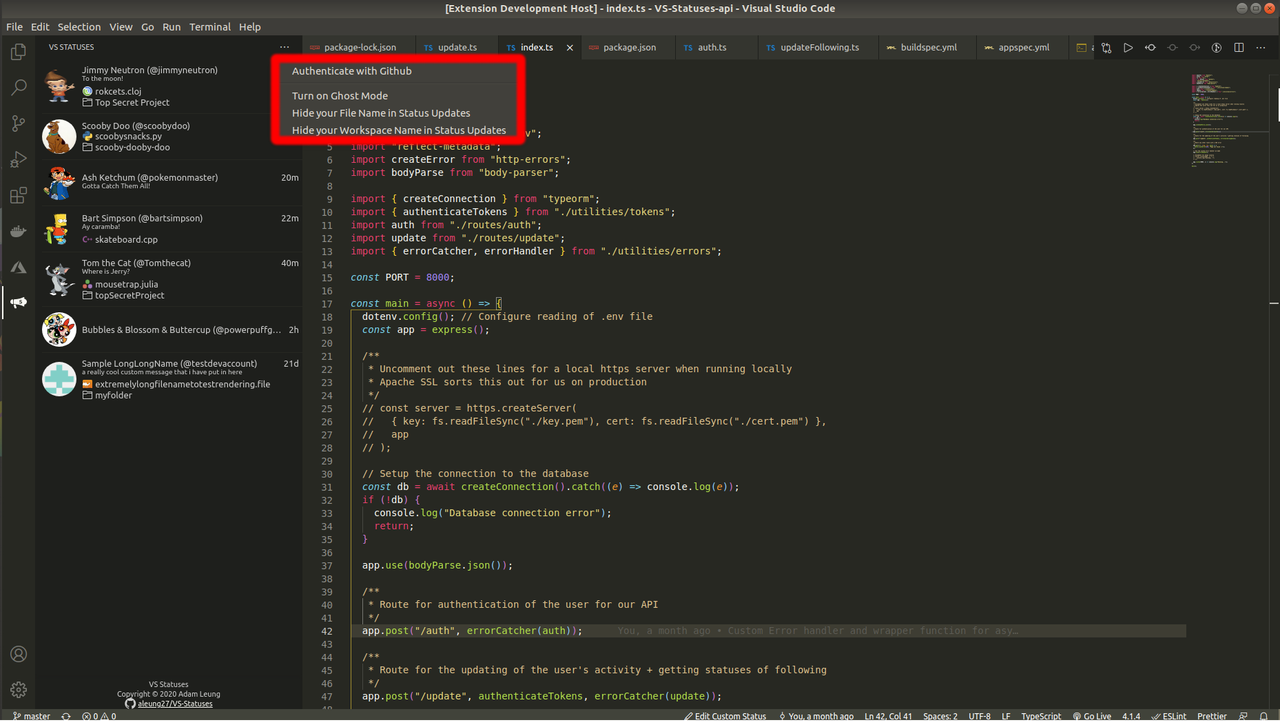1280x721 pixels.
Task: Click the master branch indicator
Action: click(x=30, y=716)
